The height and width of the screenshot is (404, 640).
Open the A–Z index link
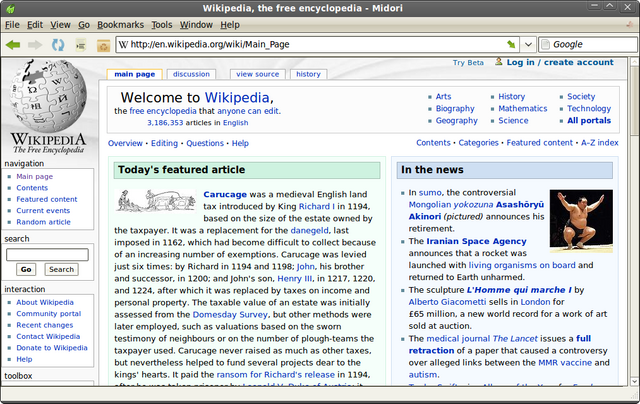pos(600,143)
